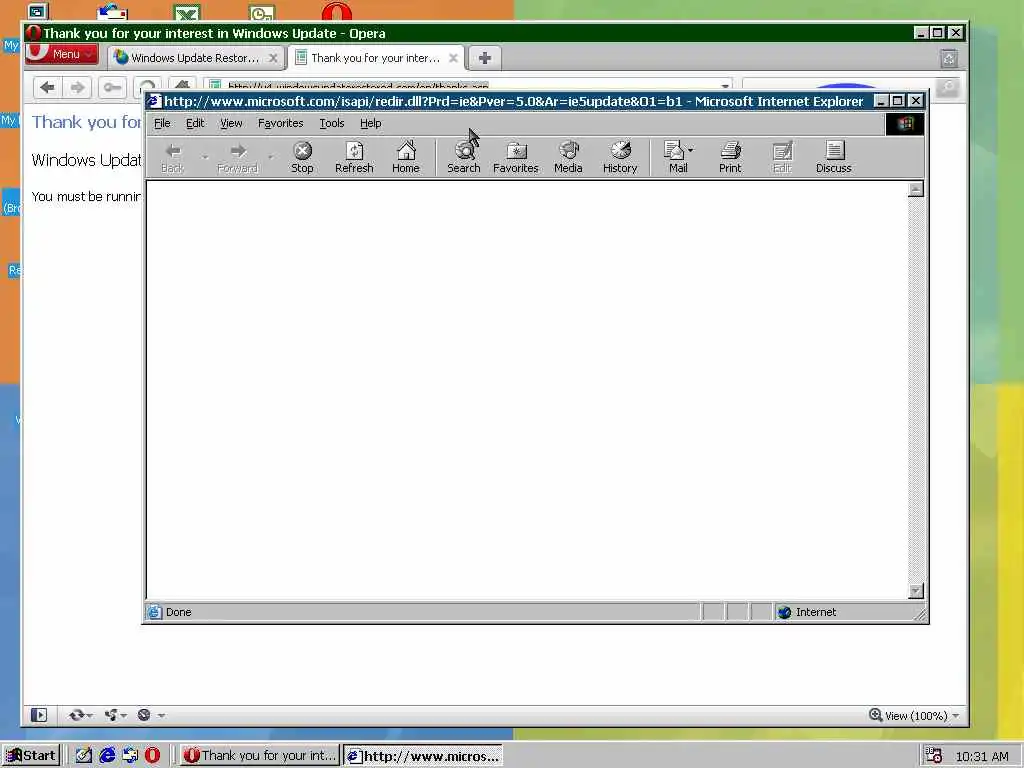Launch Internet Explorer from quick launch
The height and width of the screenshot is (768, 1024).
[107, 756]
